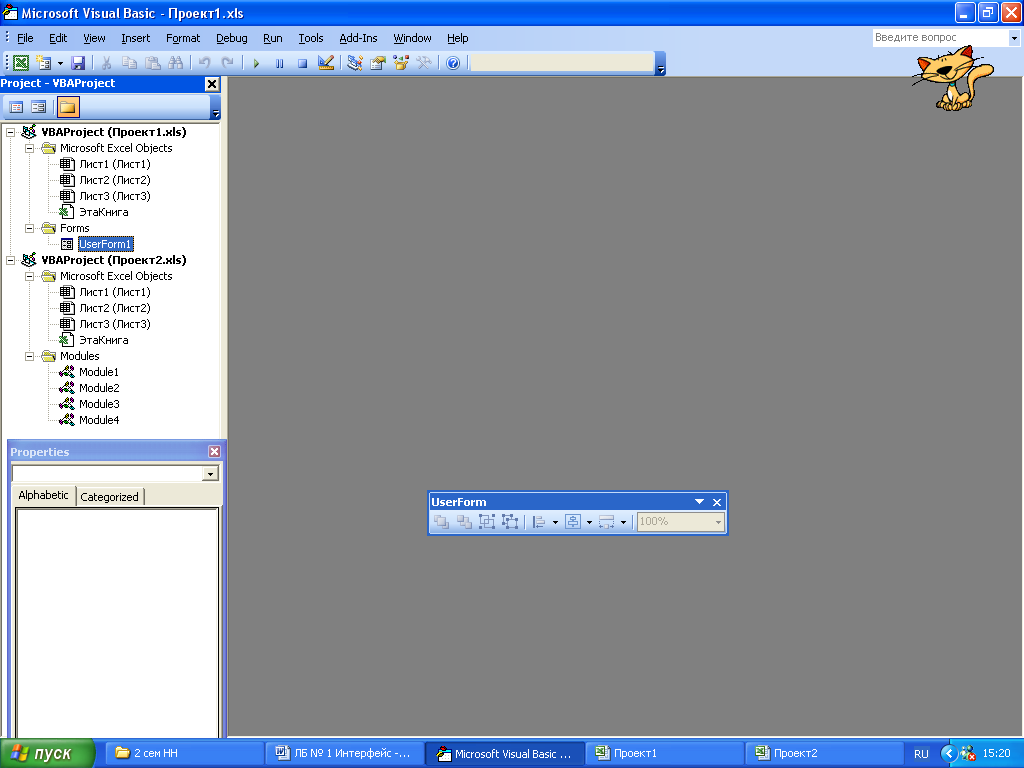Select Module4 in the tree

(x=99, y=420)
